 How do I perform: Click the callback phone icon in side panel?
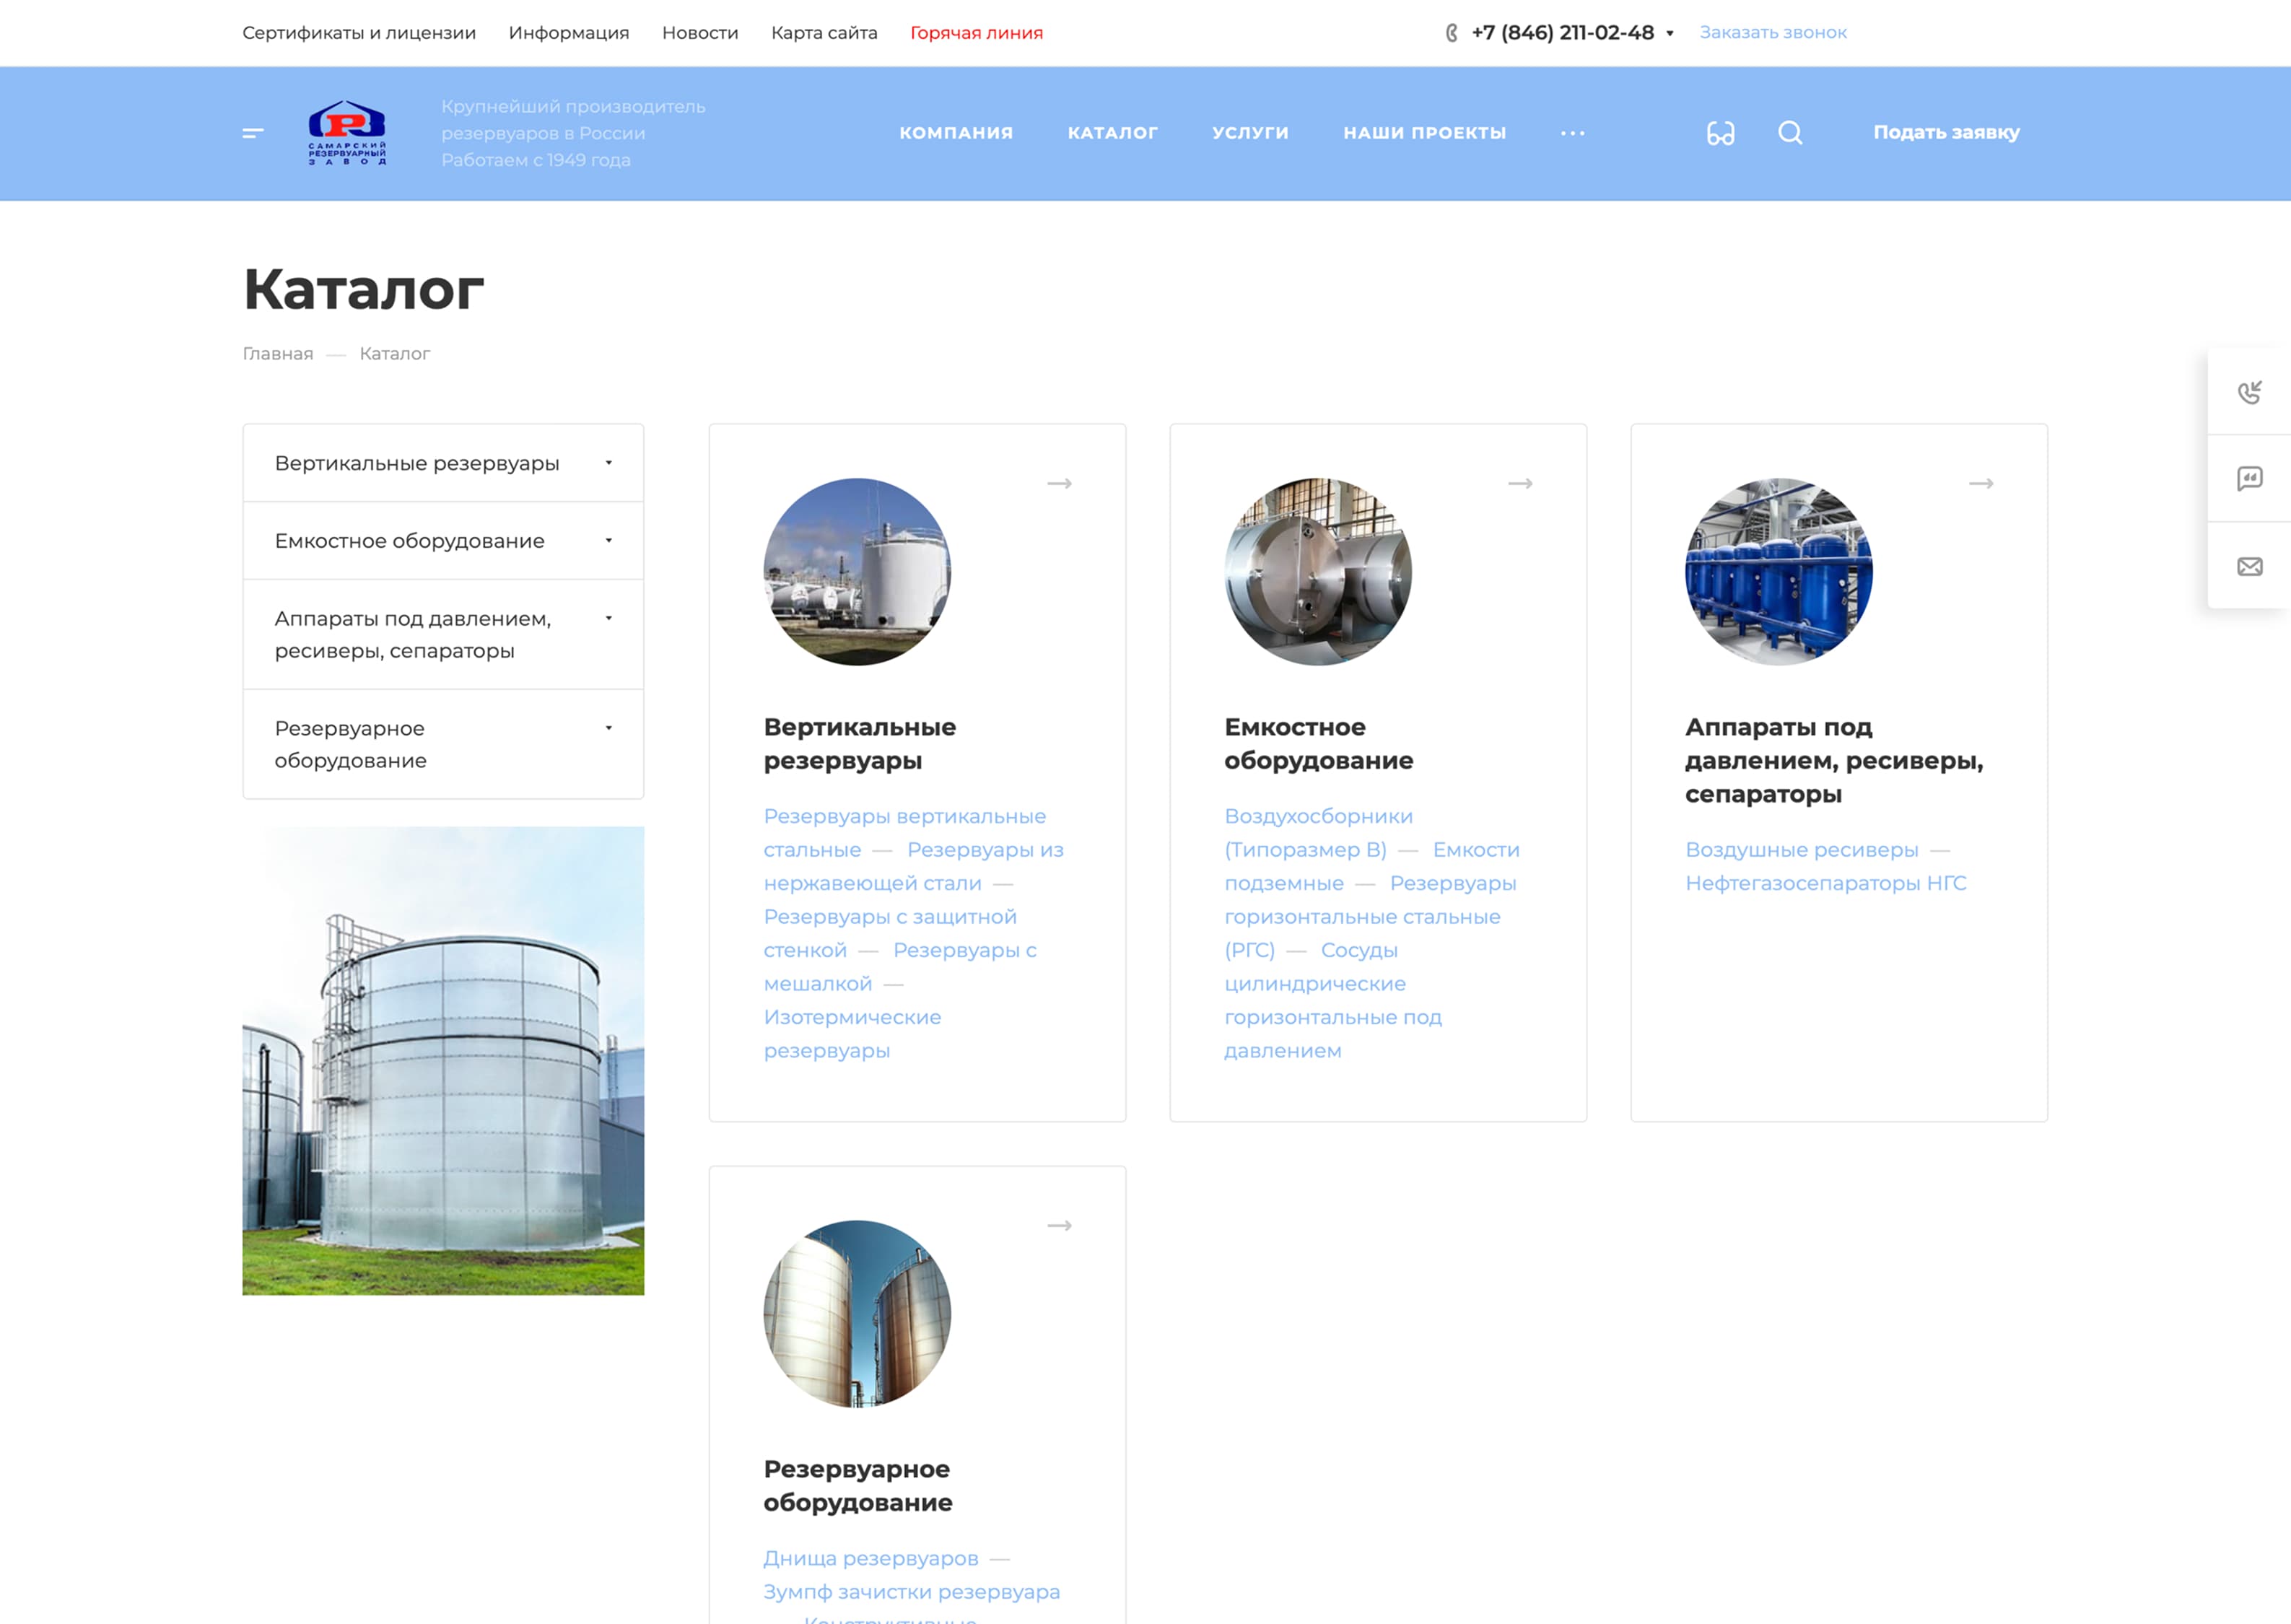[x=2249, y=392]
